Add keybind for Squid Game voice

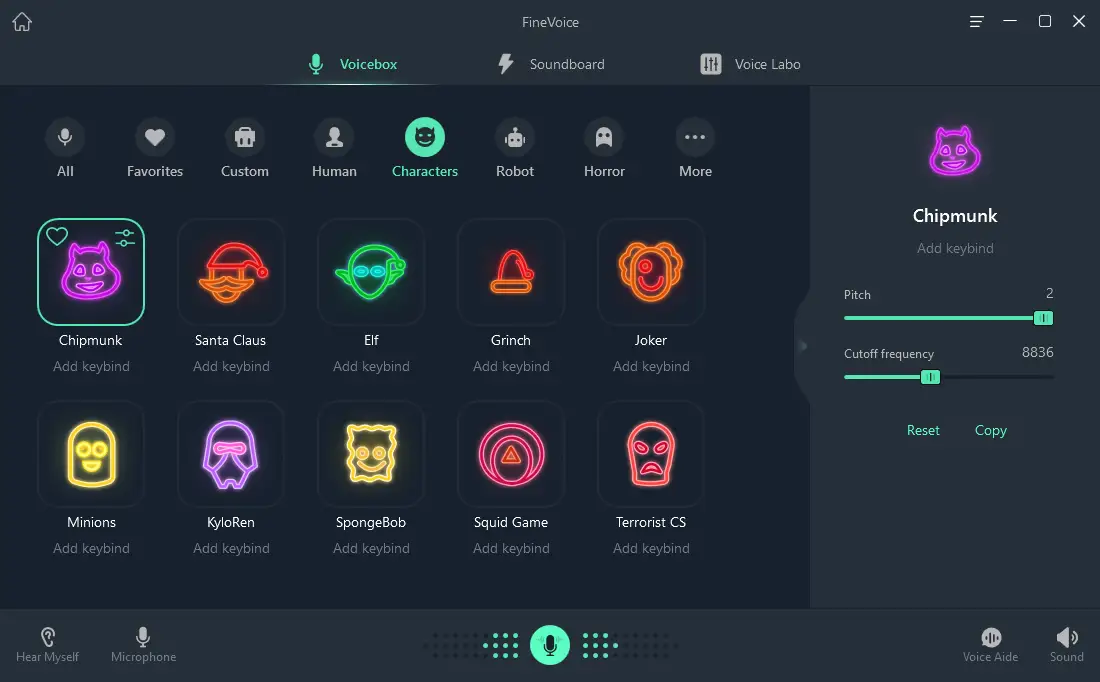point(511,548)
